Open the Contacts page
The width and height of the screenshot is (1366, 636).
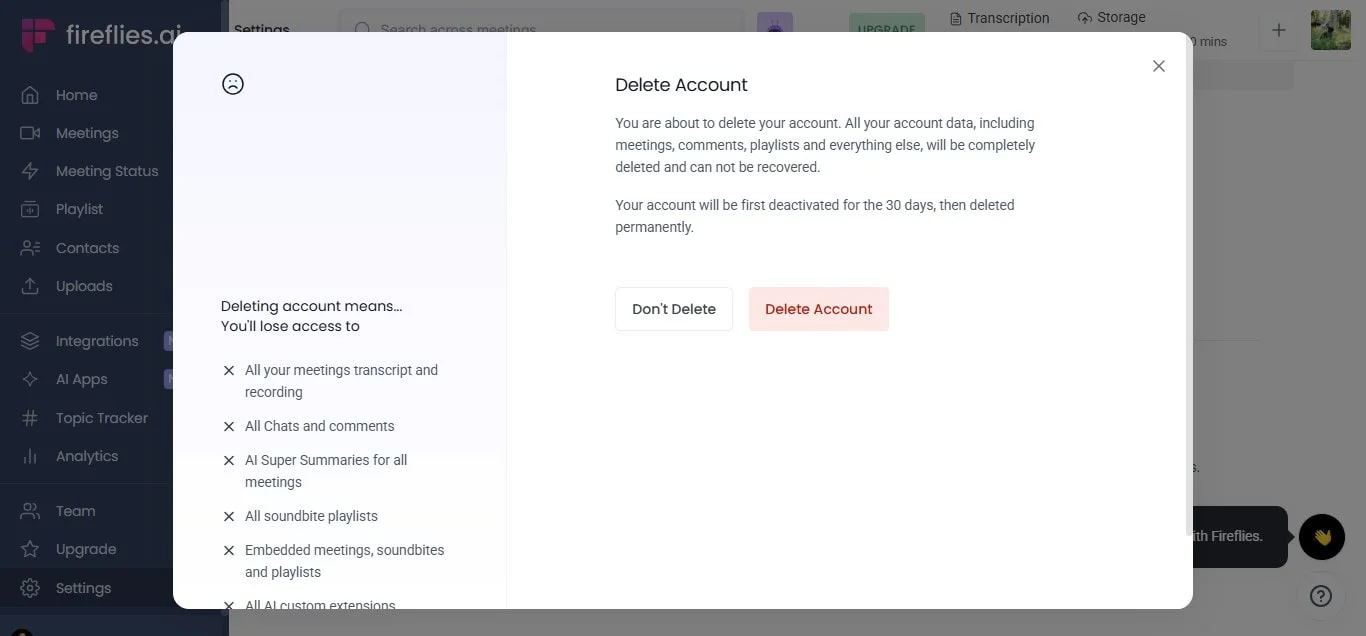coord(87,247)
